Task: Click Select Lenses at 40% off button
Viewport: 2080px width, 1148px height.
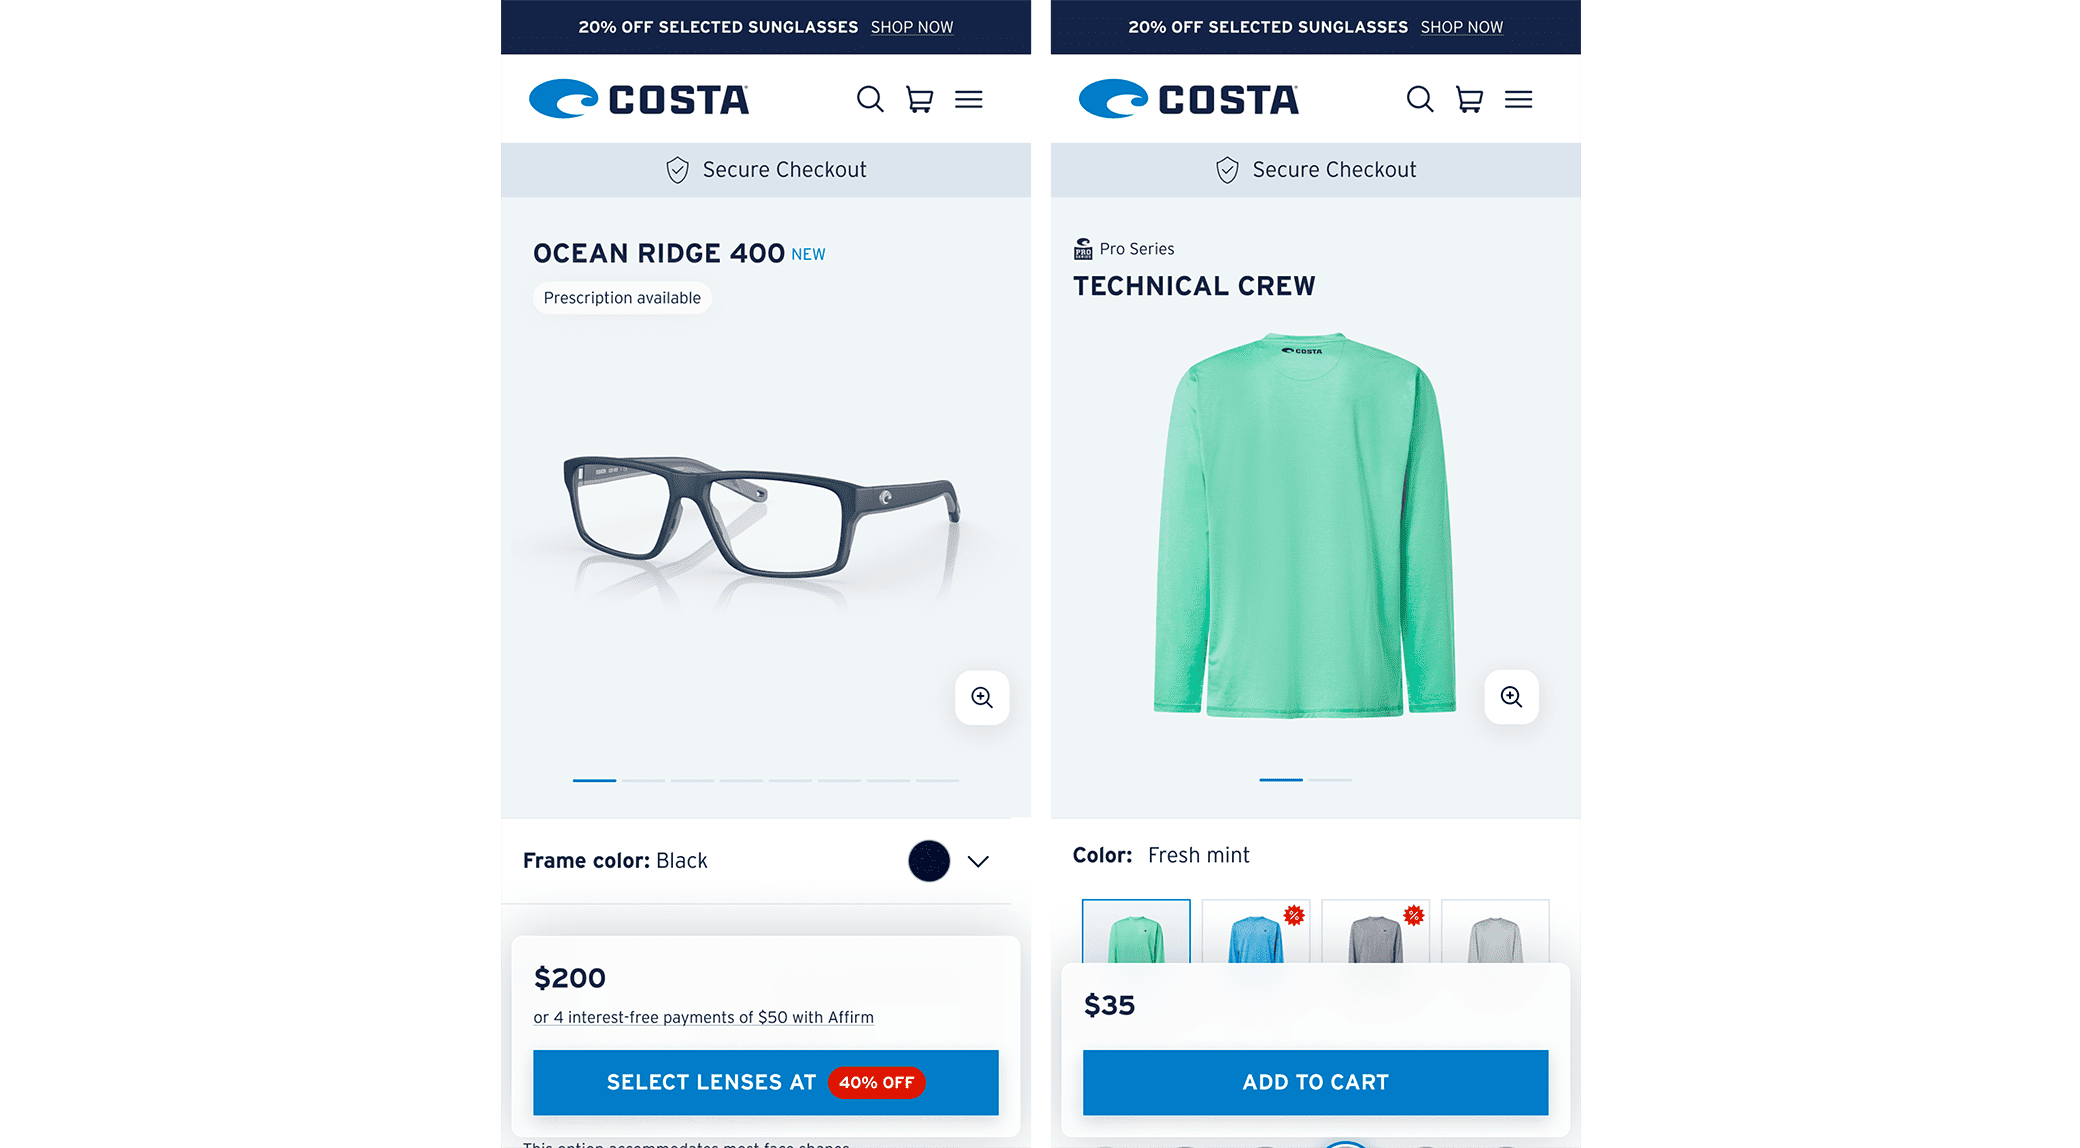Action: click(765, 1082)
